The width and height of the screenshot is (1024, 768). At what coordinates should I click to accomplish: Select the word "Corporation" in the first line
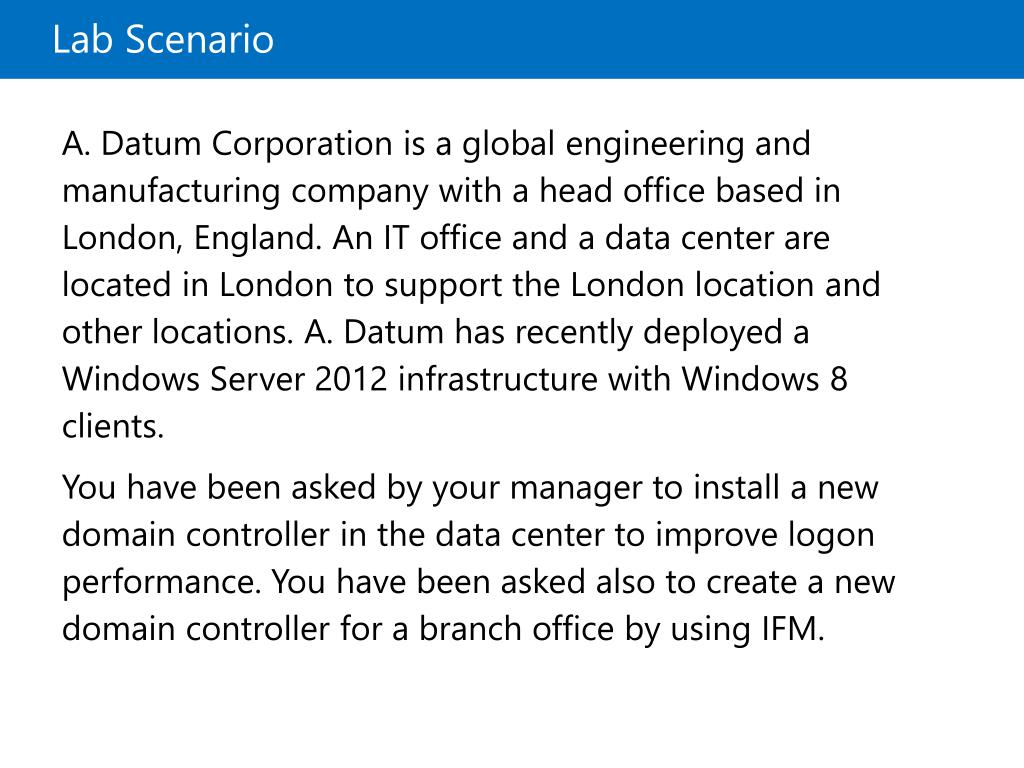pyautogui.click(x=302, y=145)
